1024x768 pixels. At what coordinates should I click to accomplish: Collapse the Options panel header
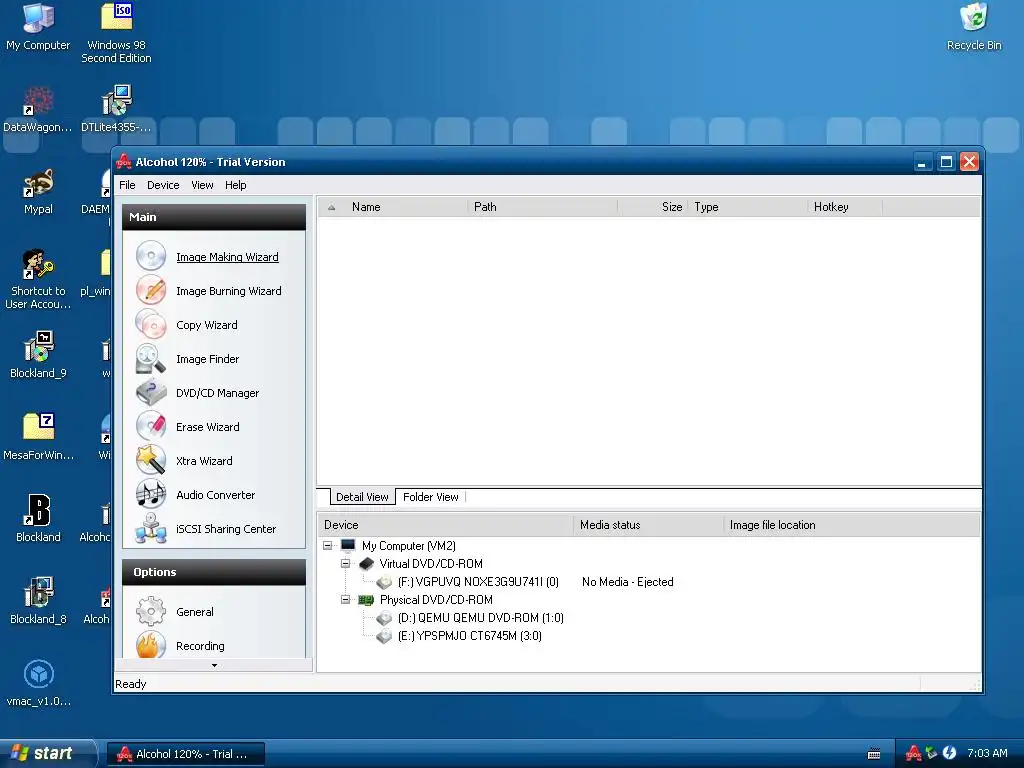click(214, 572)
